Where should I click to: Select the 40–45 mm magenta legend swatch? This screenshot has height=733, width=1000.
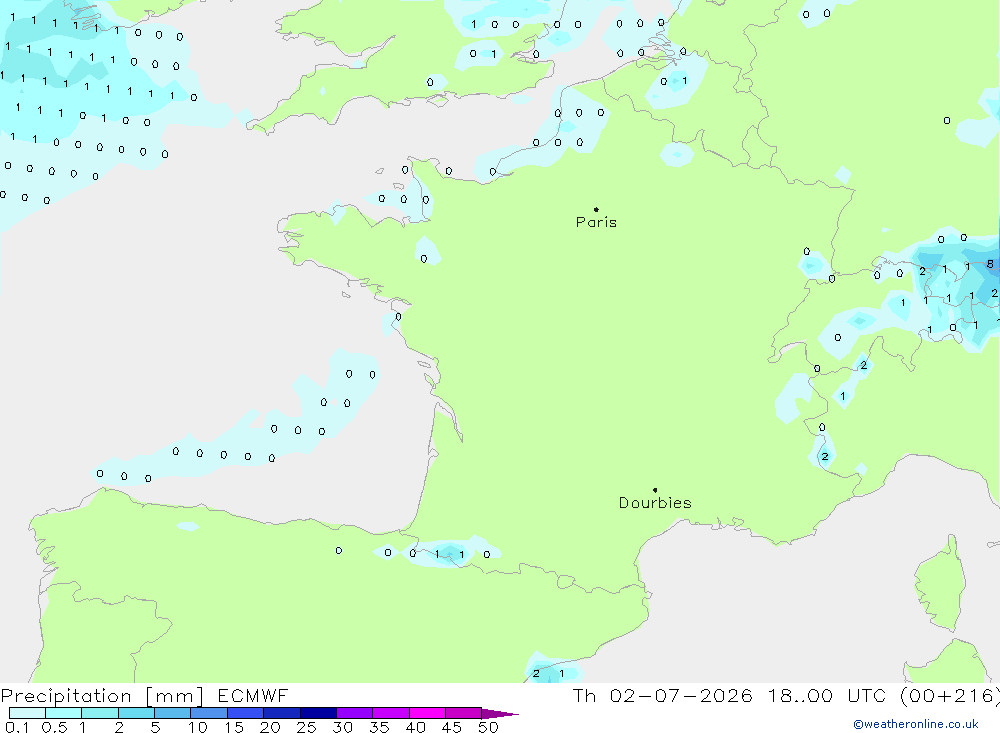[x=427, y=713]
